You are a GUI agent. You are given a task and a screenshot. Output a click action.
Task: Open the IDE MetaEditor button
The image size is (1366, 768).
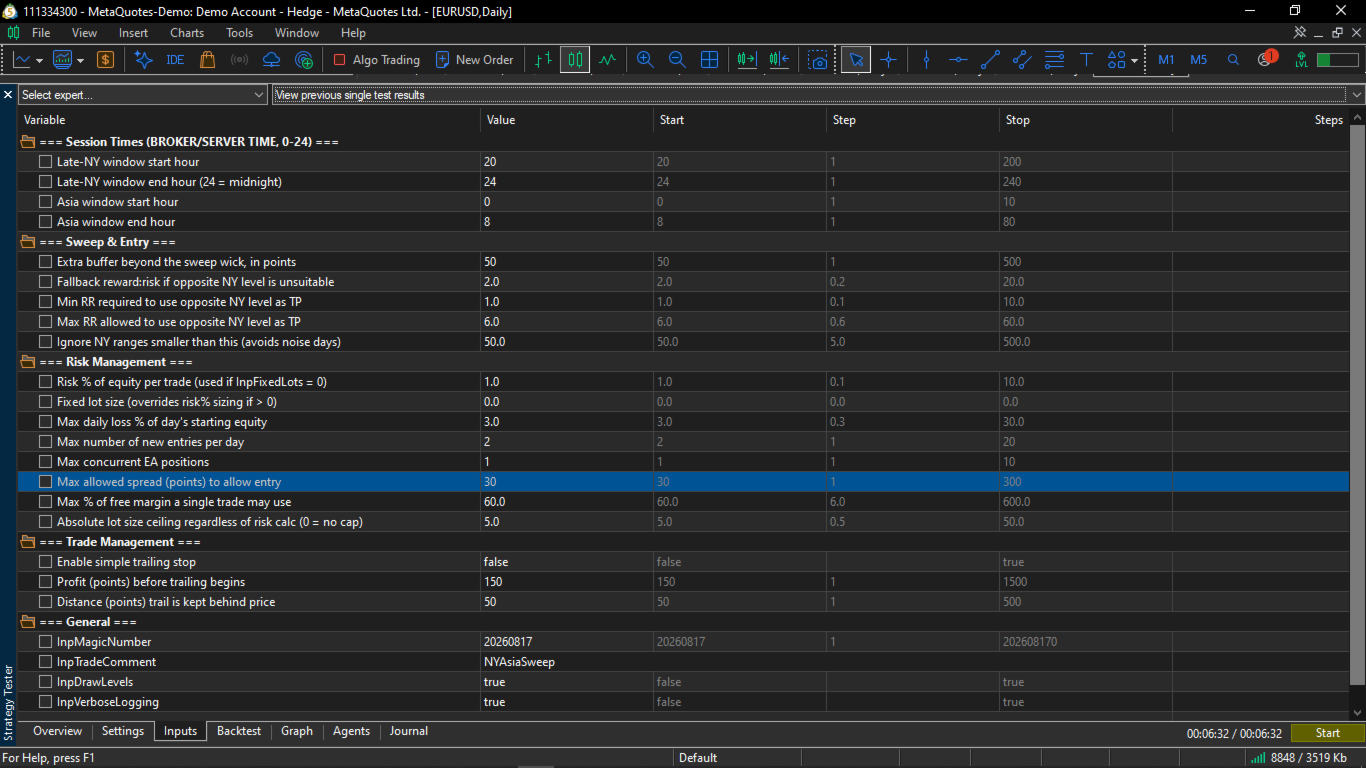coord(175,60)
